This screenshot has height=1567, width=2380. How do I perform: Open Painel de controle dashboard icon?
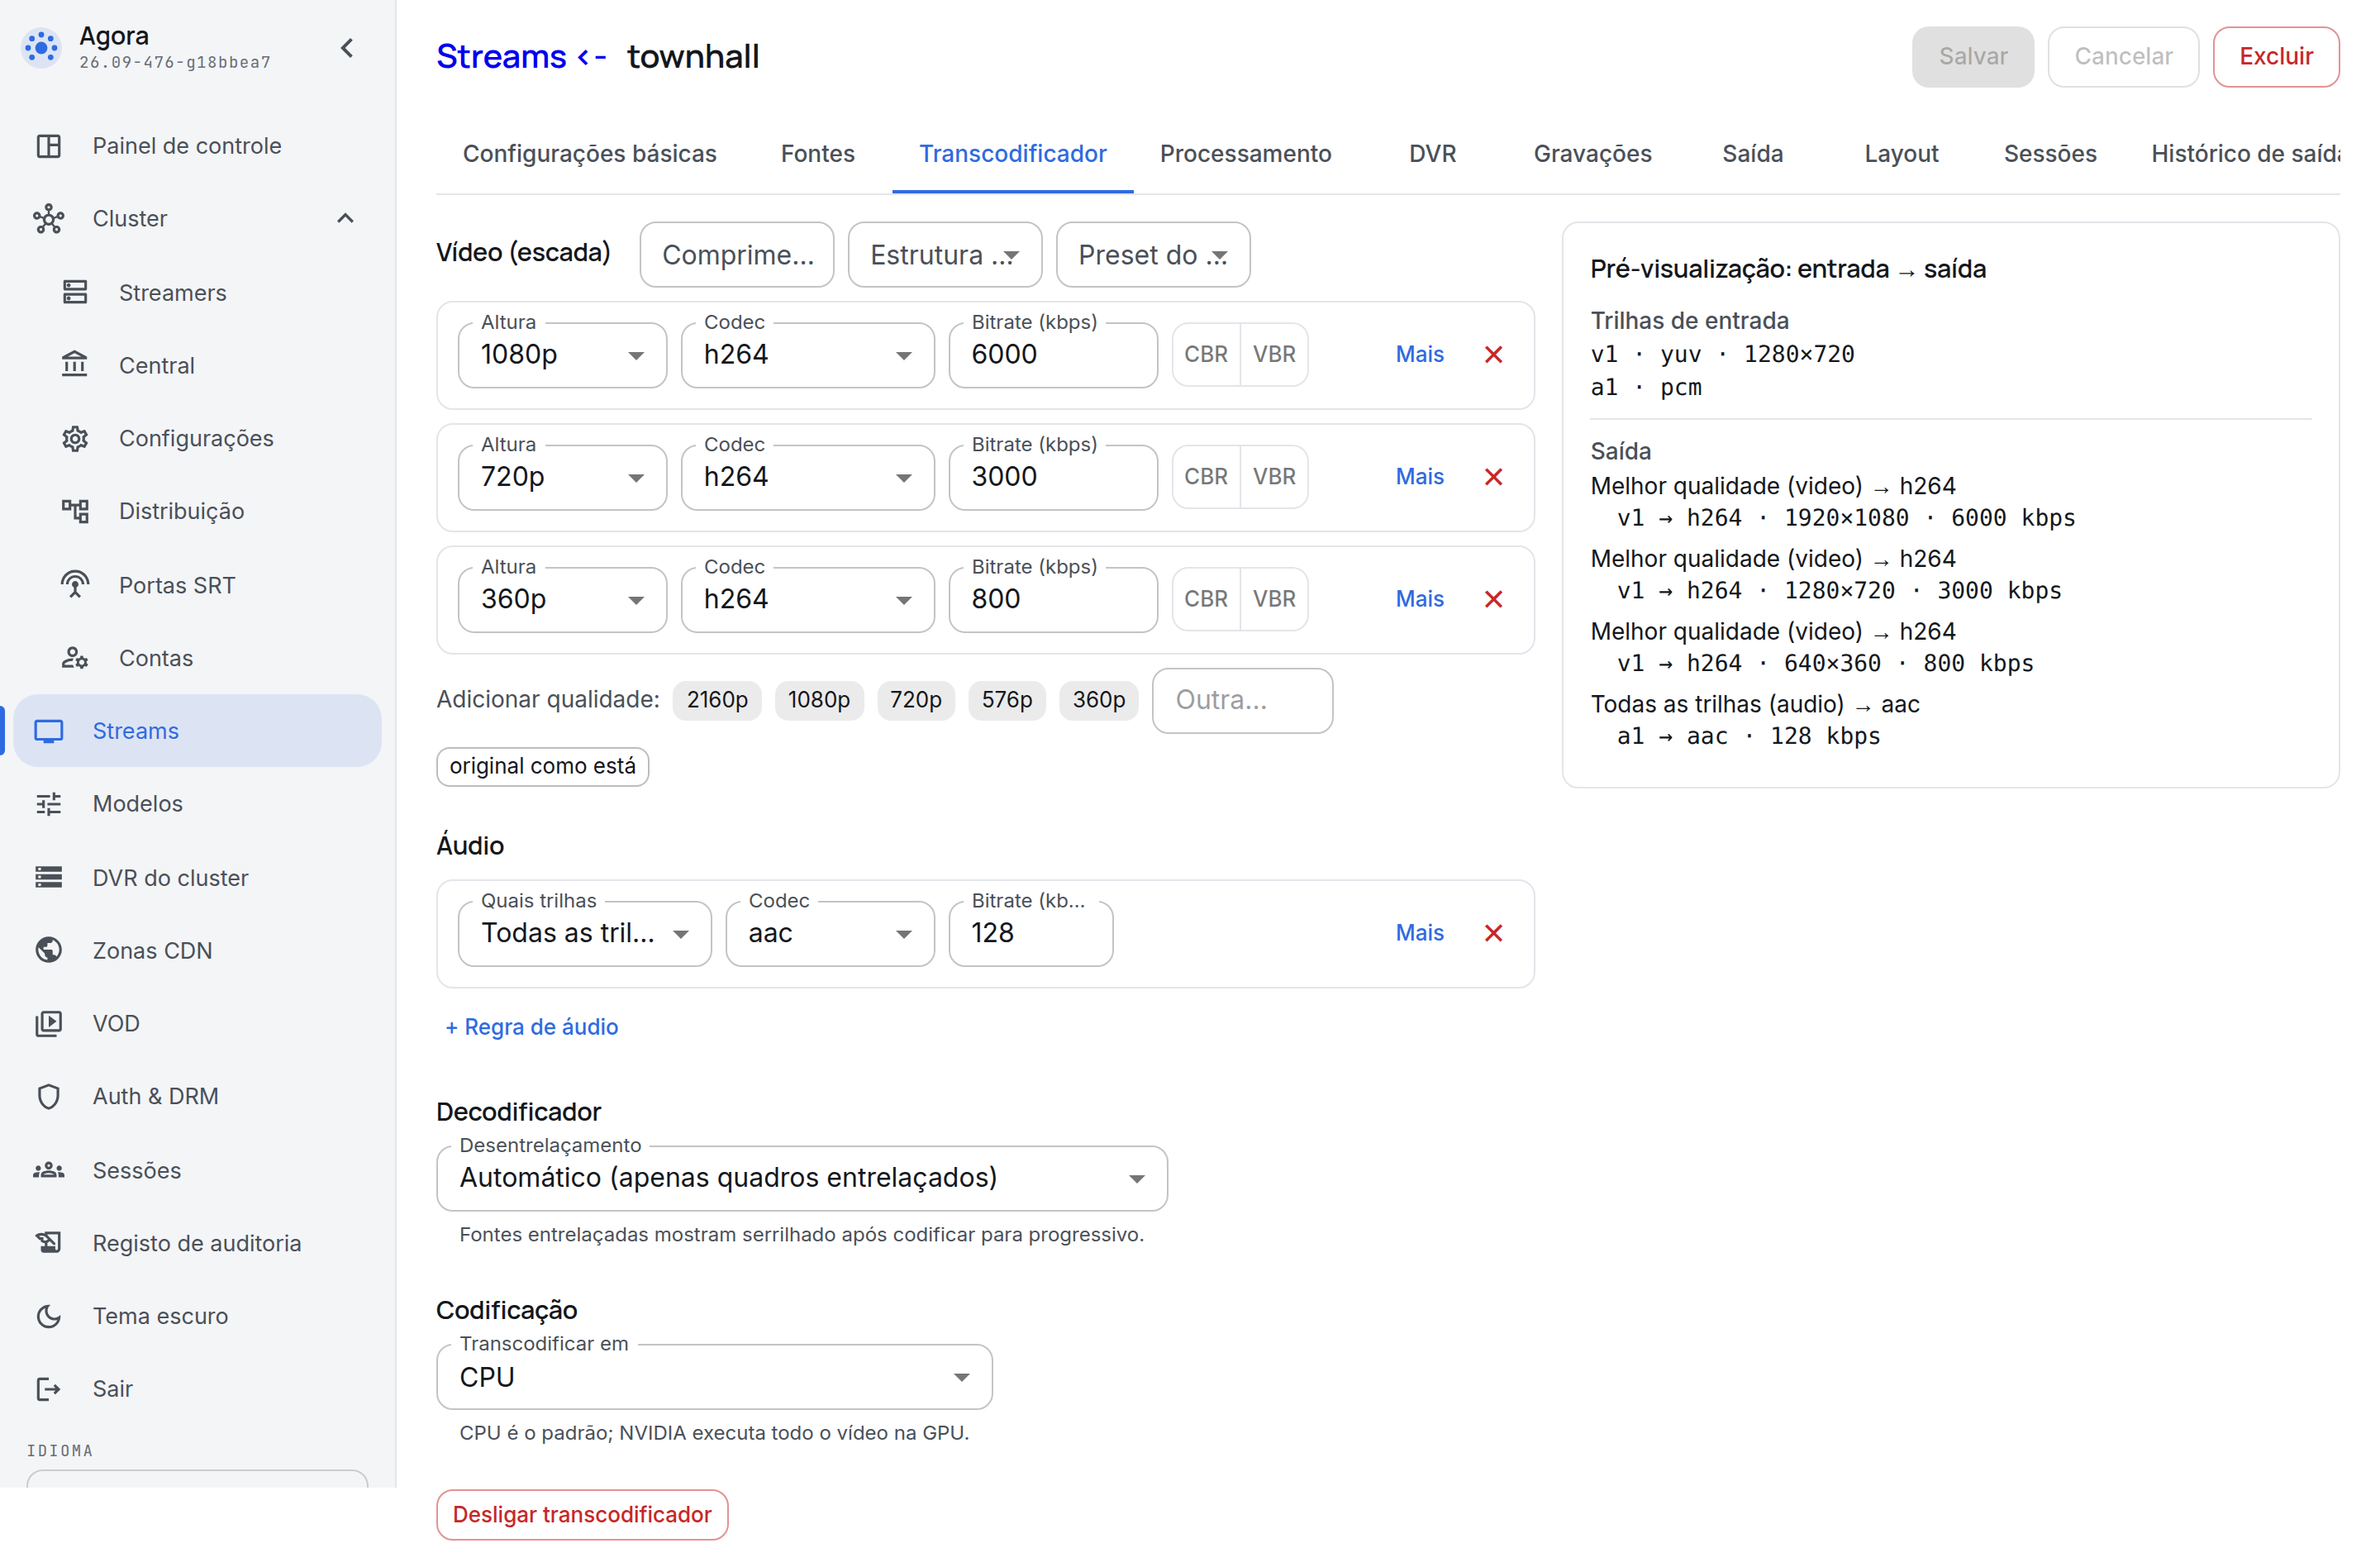[49, 146]
